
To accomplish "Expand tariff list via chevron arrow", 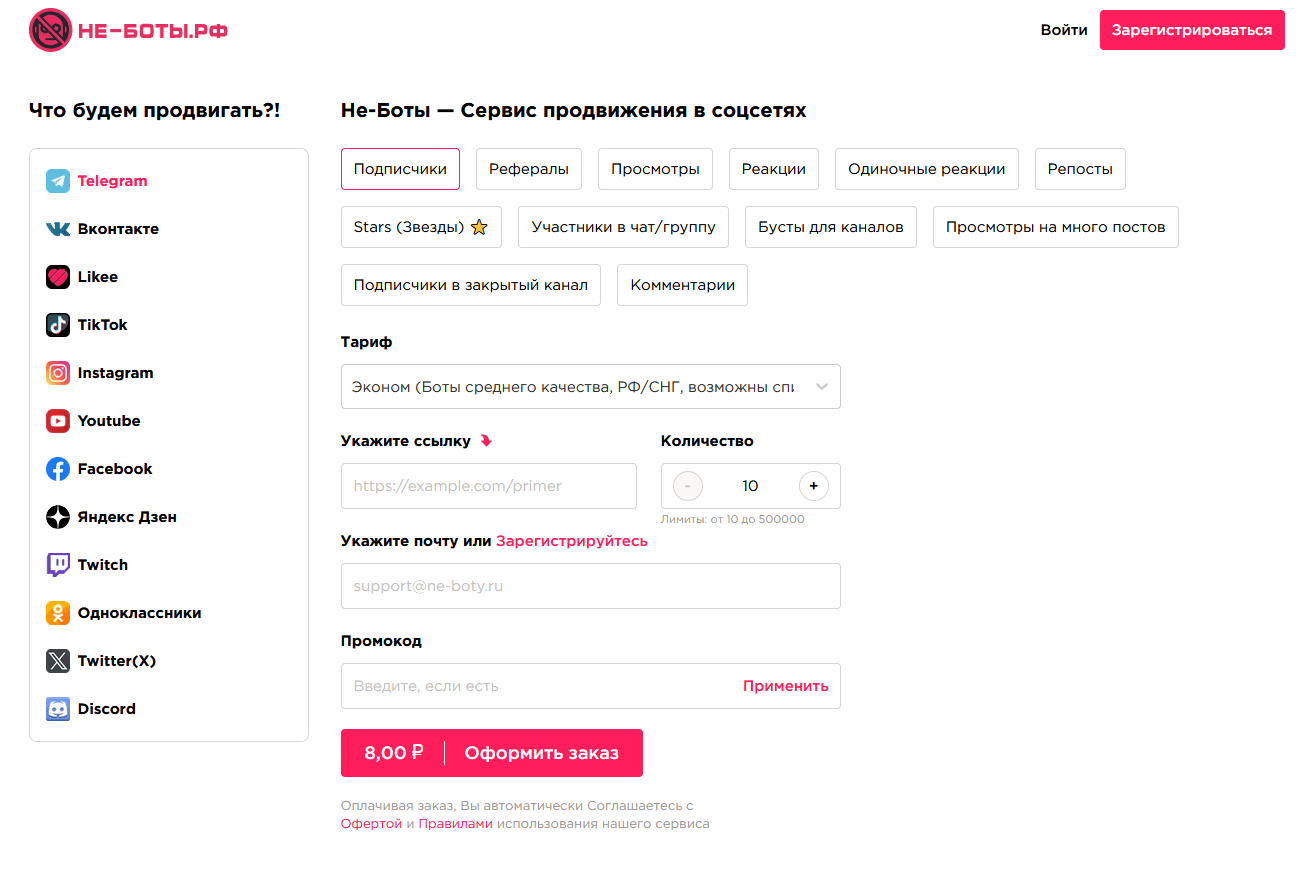I will (x=821, y=387).
